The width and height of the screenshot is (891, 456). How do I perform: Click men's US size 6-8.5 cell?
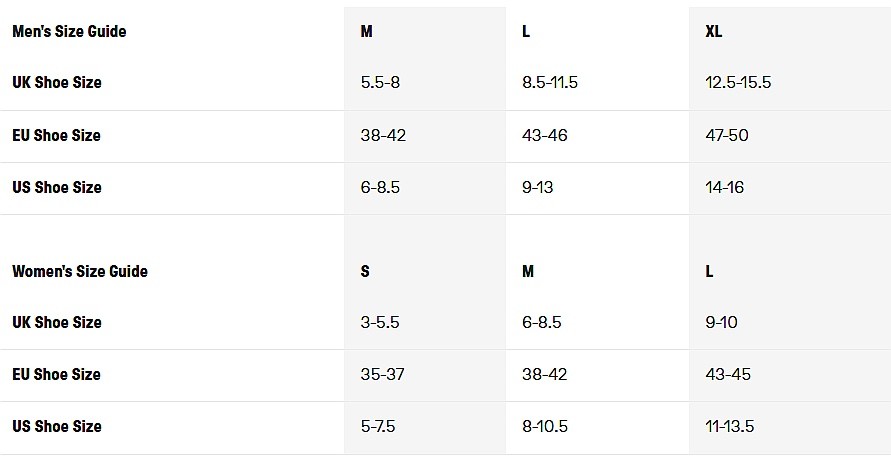pyautogui.click(x=380, y=187)
